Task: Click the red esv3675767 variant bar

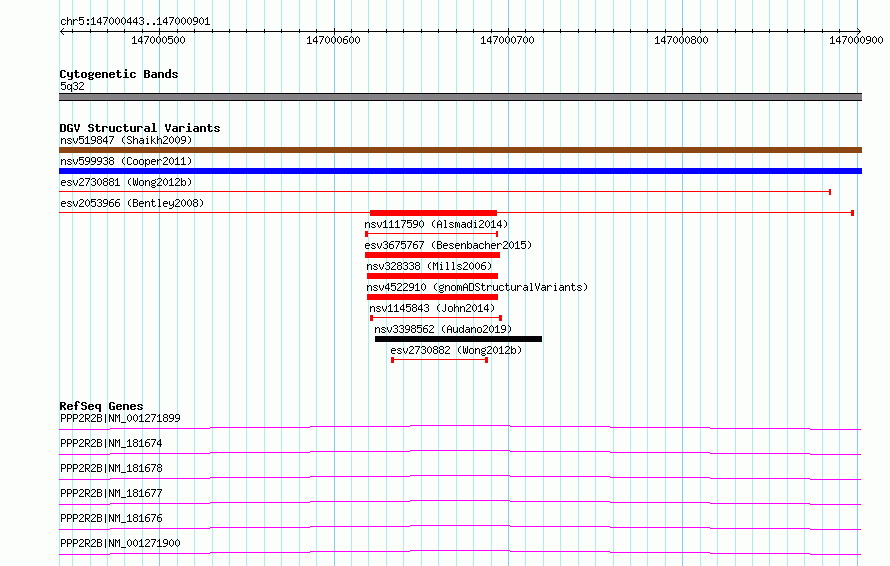Action: (432, 255)
